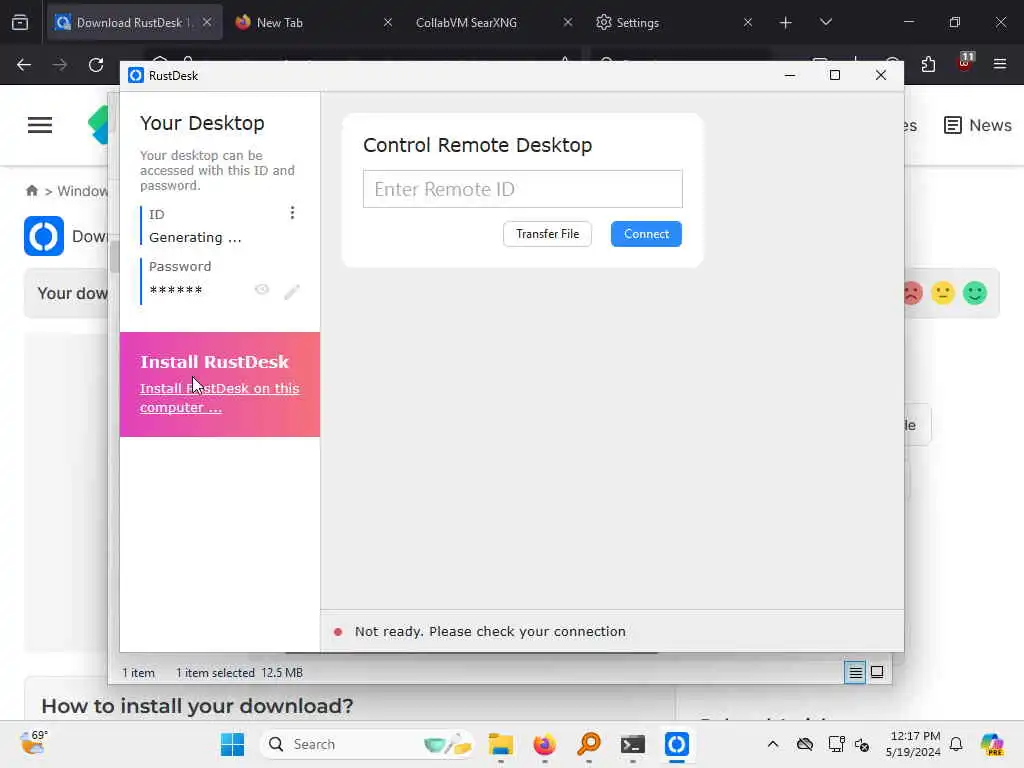Click the network tray icon
Viewport: 1024px width, 768px height.
pos(836,744)
